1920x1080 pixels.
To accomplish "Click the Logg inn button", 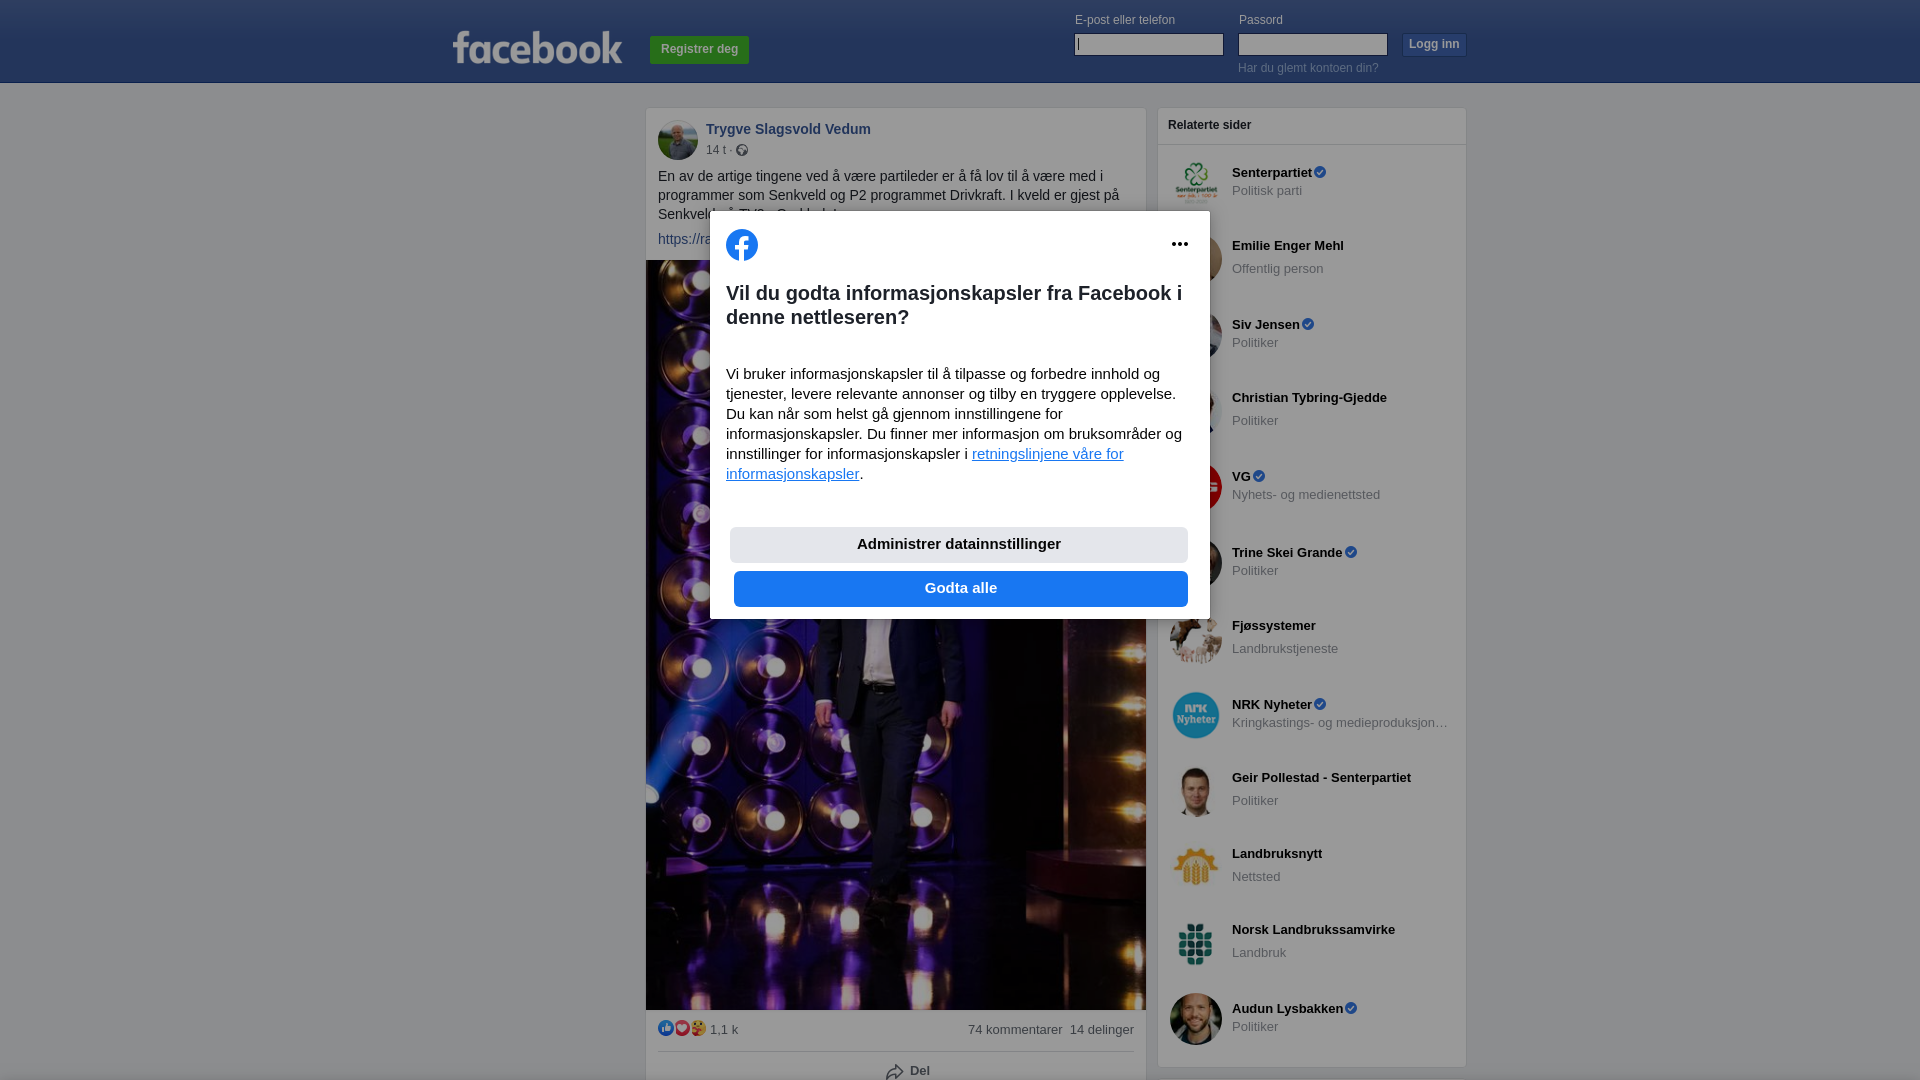I will tap(1434, 45).
